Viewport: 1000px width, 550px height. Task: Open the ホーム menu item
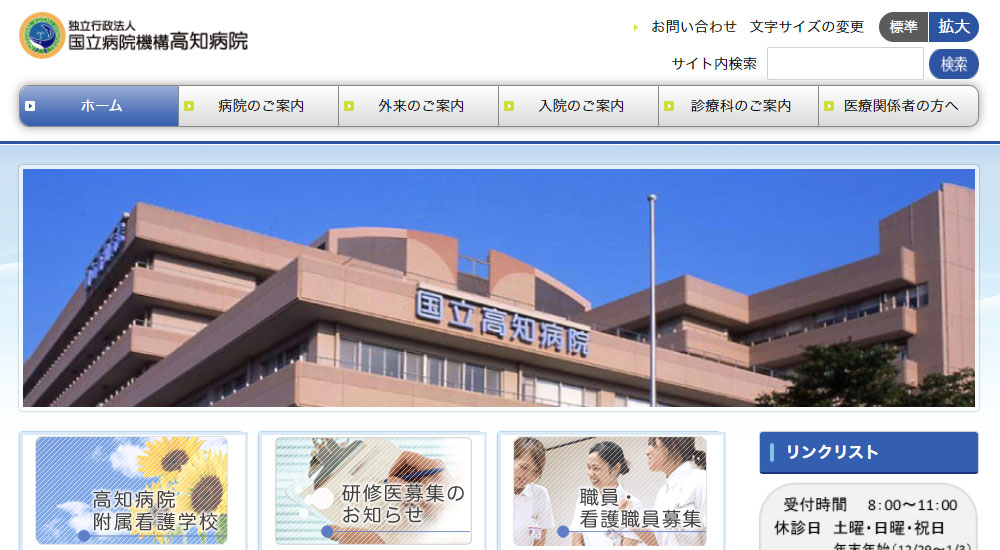[x=99, y=106]
